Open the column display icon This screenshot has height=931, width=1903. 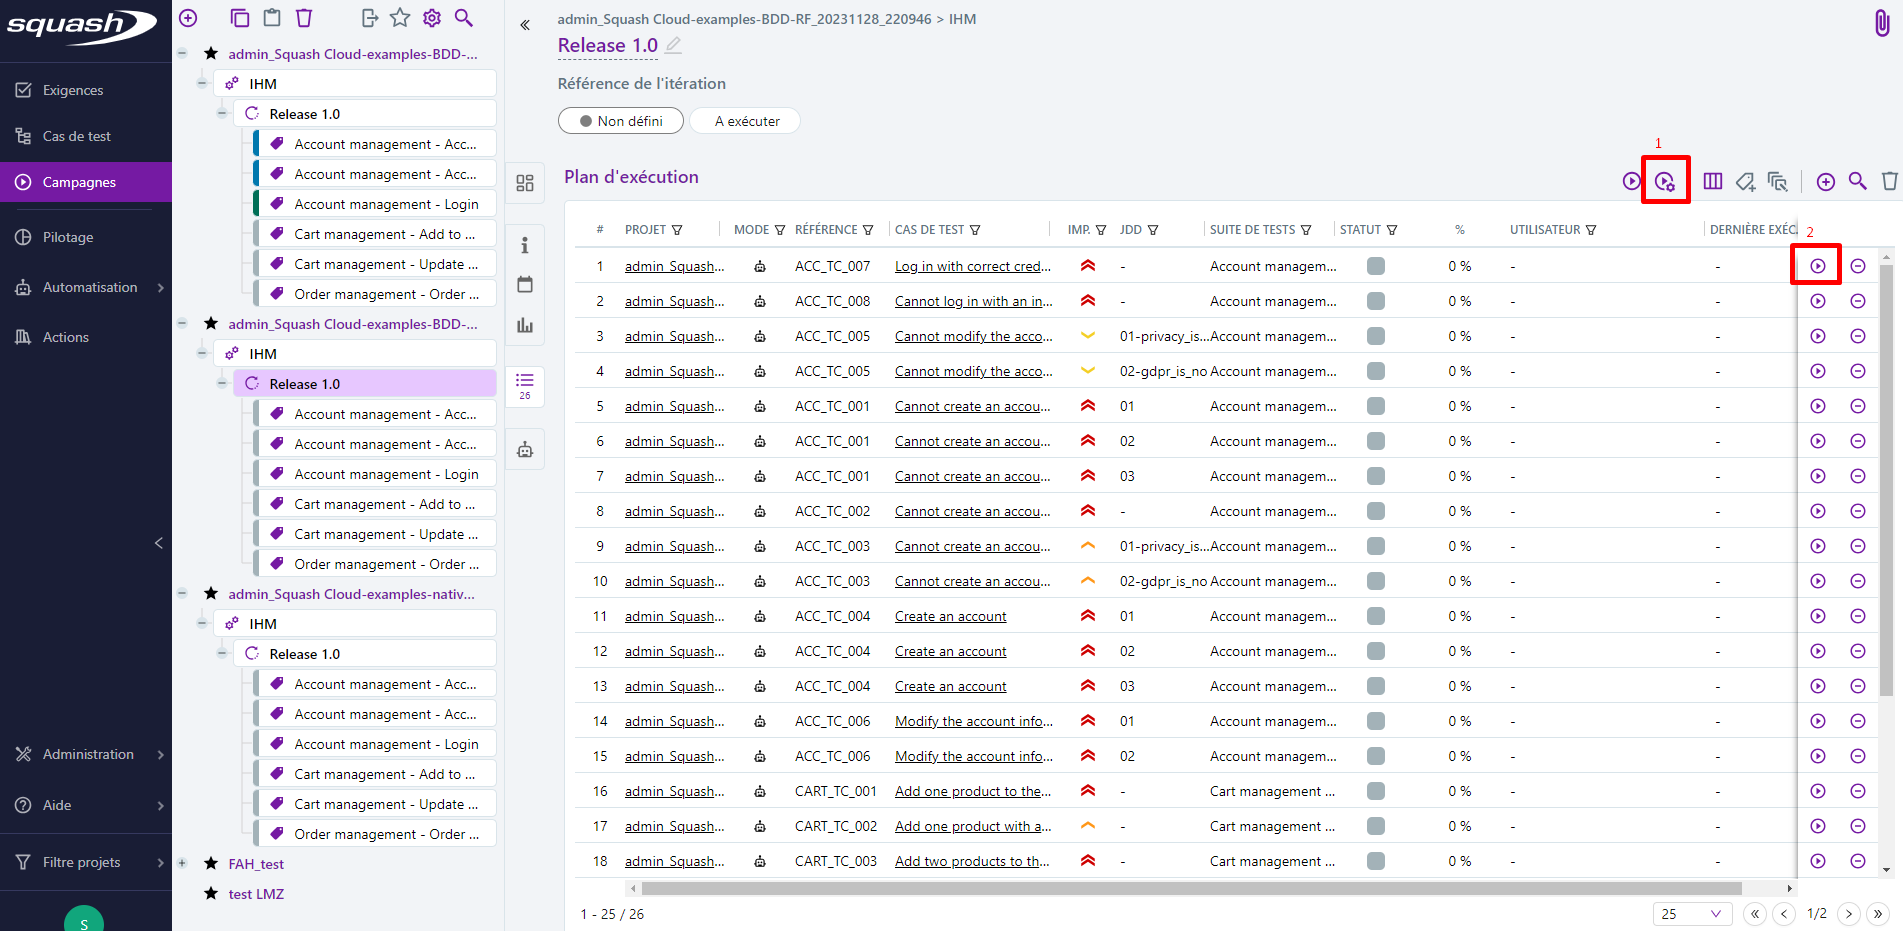point(1713,181)
